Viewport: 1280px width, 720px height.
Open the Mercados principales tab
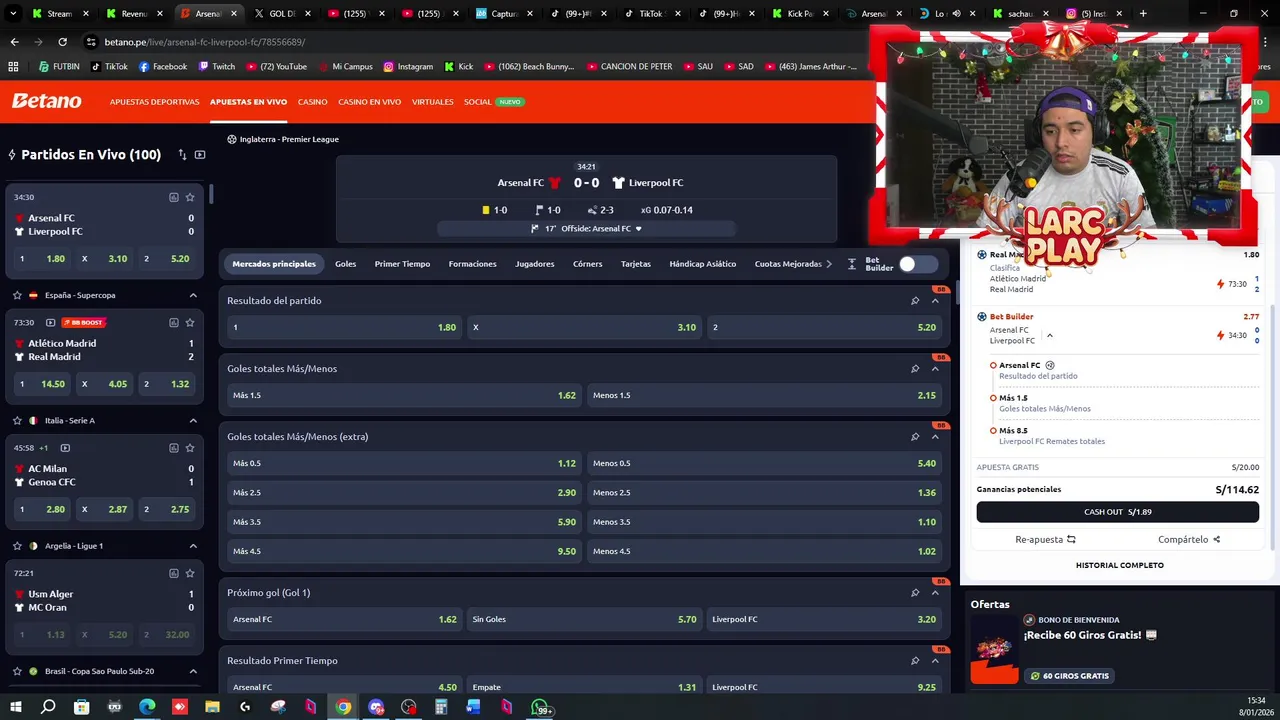[x=274, y=264]
